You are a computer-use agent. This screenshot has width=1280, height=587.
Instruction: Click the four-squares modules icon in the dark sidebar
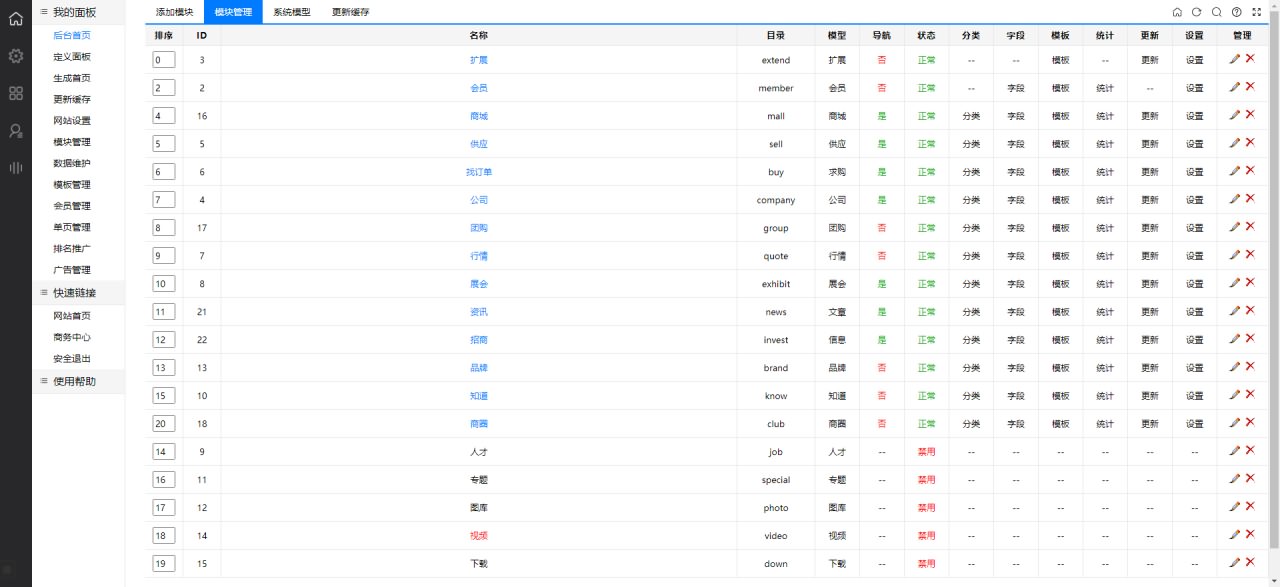point(15,93)
